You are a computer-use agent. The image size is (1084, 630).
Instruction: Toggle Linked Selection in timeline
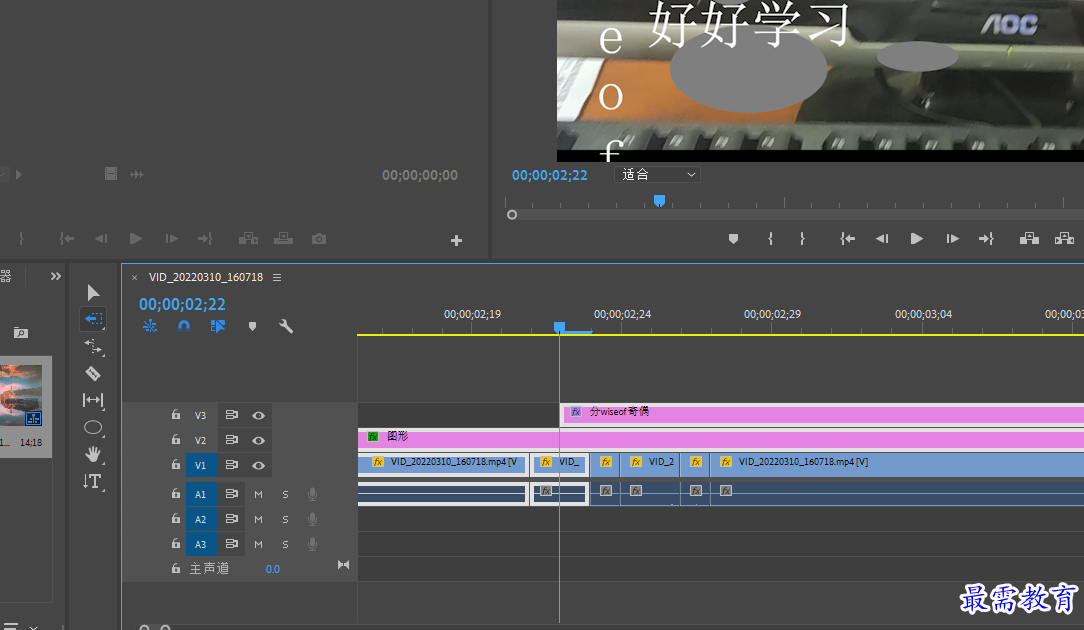click(218, 326)
